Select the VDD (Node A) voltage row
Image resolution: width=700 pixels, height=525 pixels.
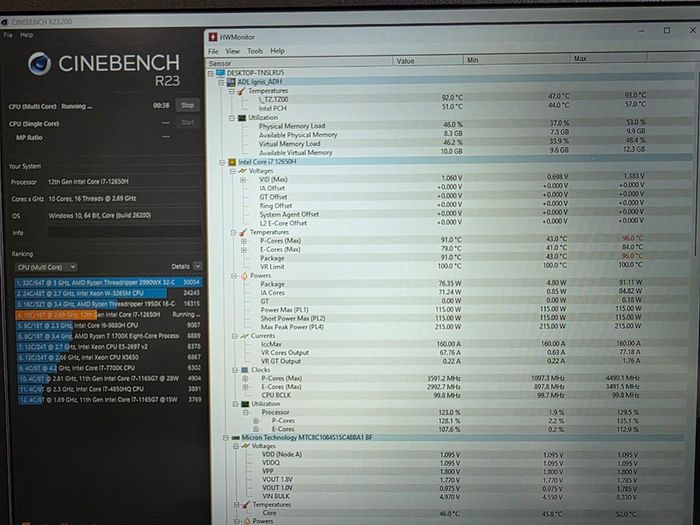[x=452, y=454]
